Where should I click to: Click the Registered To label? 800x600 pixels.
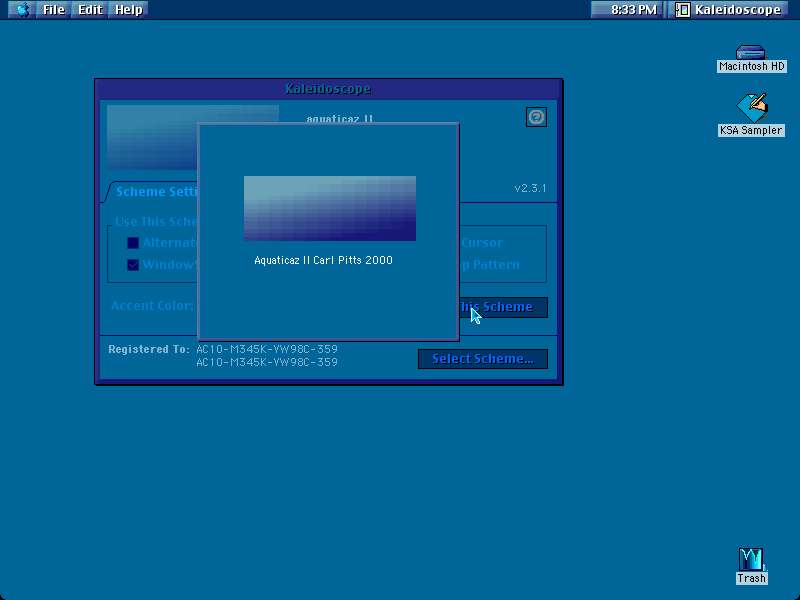pyautogui.click(x=148, y=349)
